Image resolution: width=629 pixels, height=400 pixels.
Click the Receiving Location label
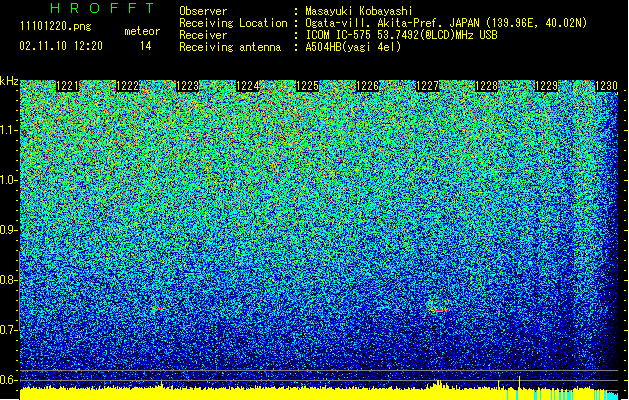233,23
